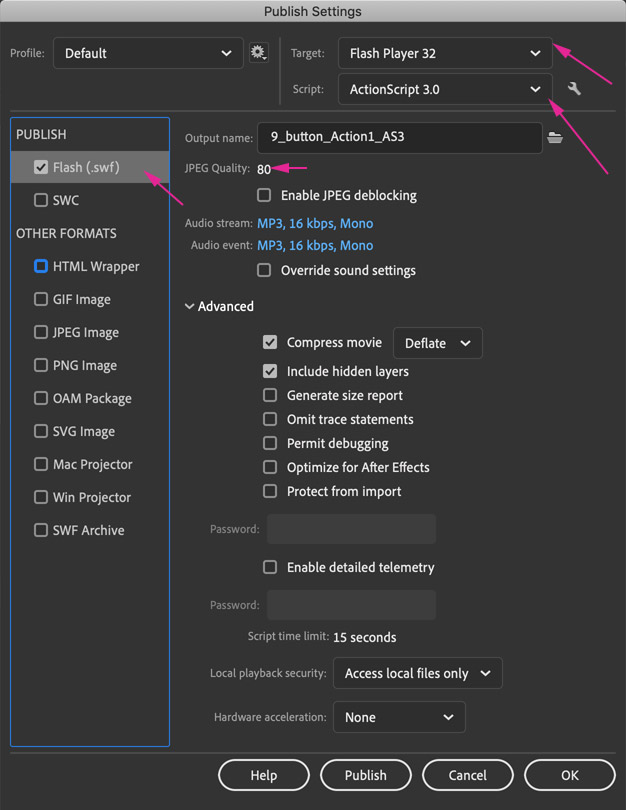
Task: Collapse the Advanced section
Action: 220,306
